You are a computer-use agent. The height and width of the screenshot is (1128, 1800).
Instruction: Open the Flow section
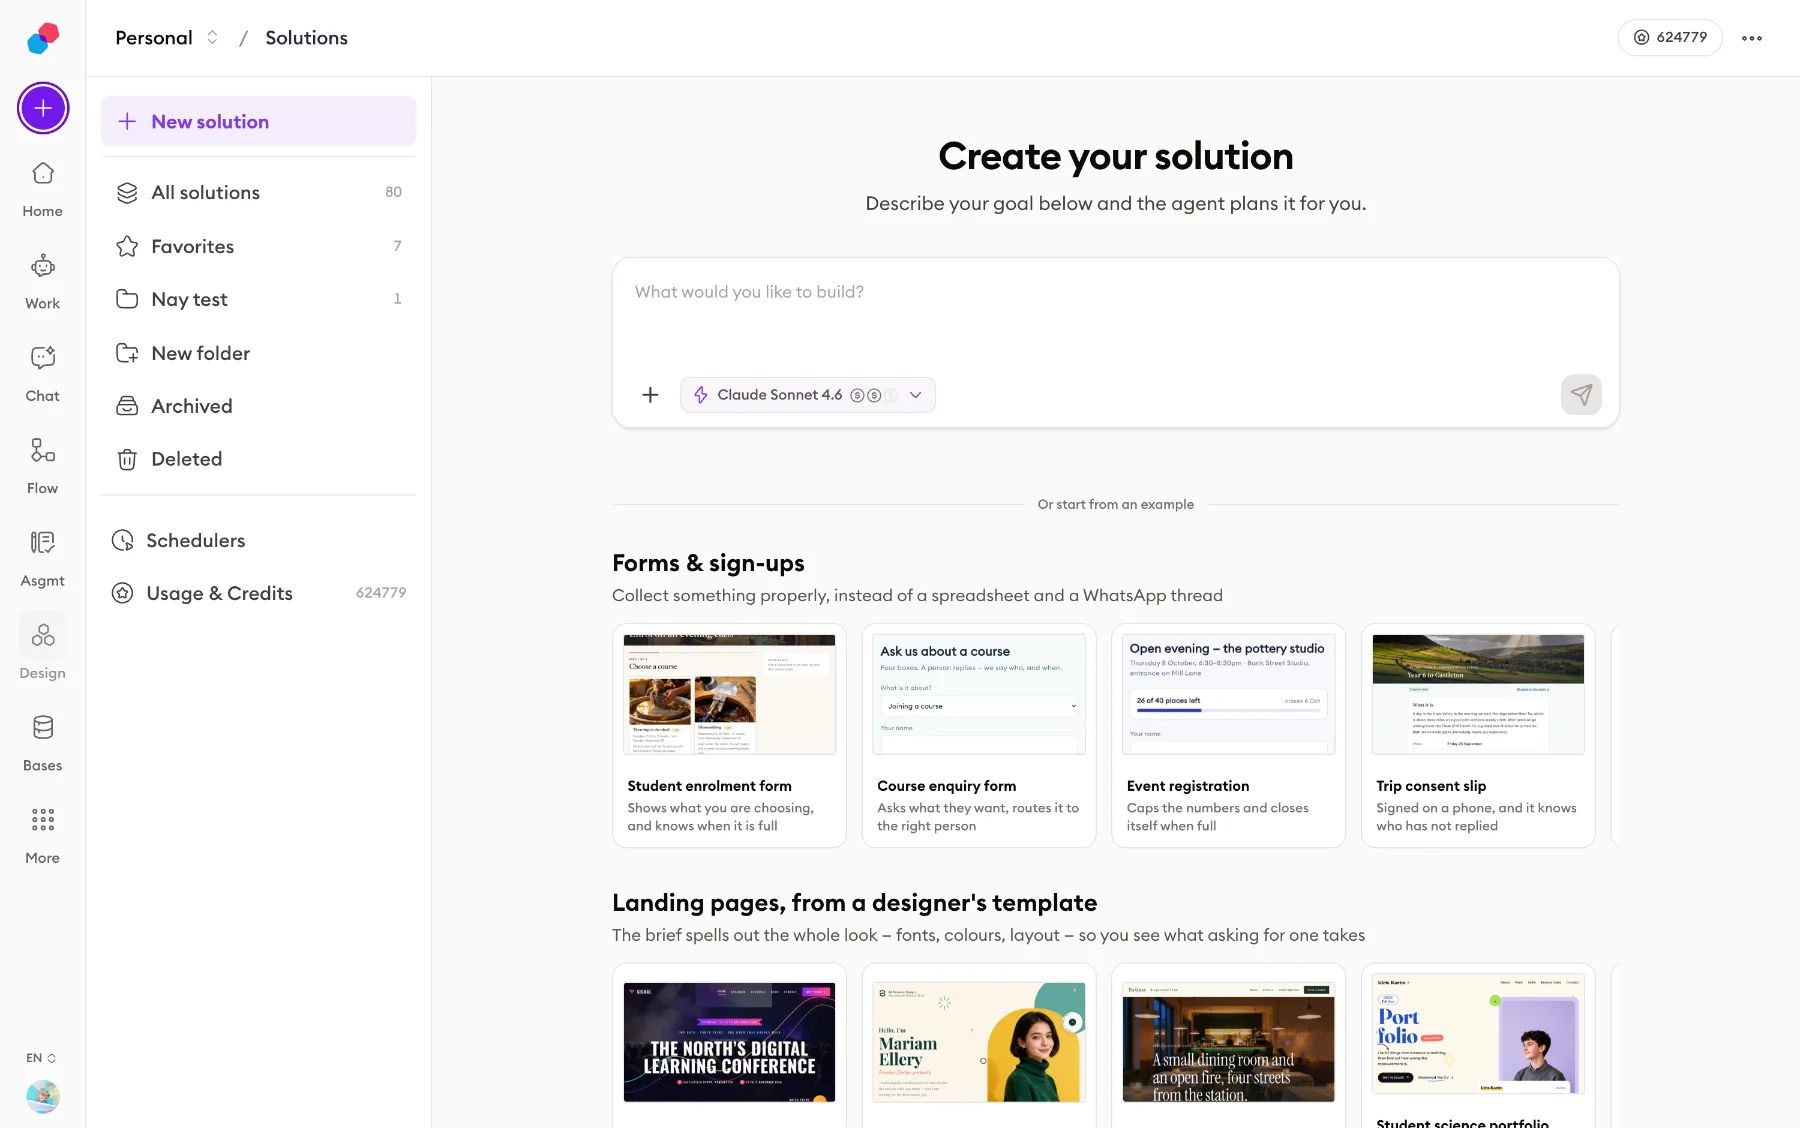(43, 467)
